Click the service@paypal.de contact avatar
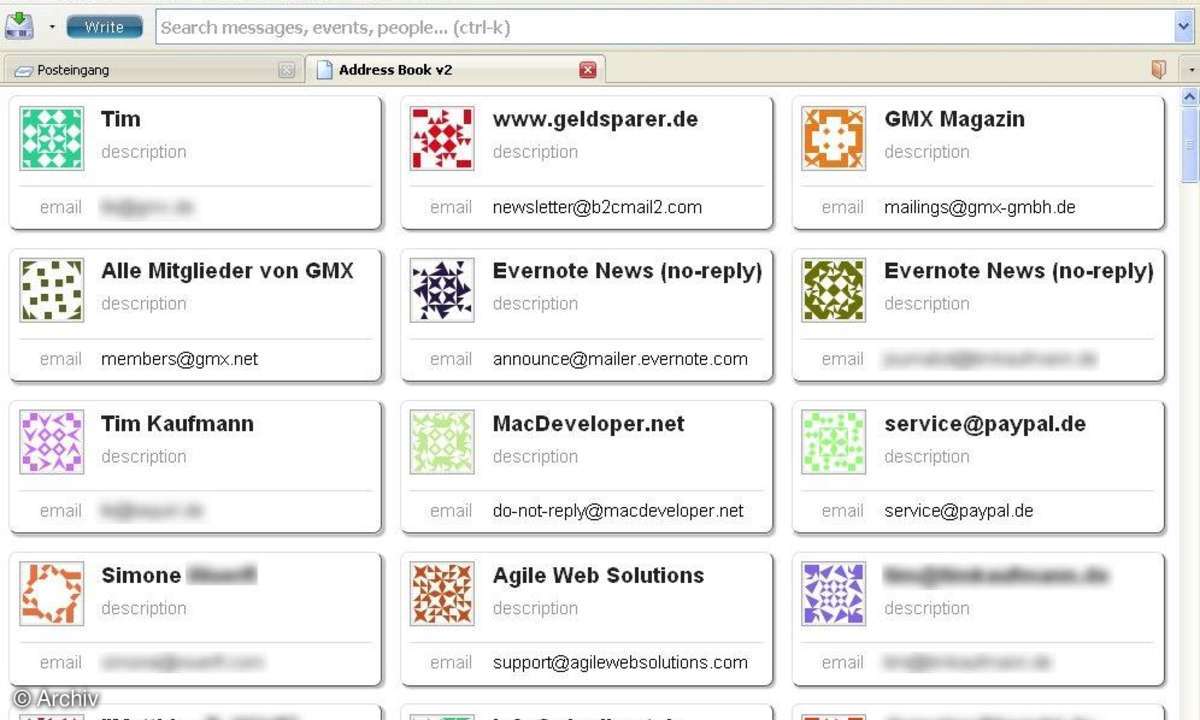The height and width of the screenshot is (720, 1200). coord(834,442)
